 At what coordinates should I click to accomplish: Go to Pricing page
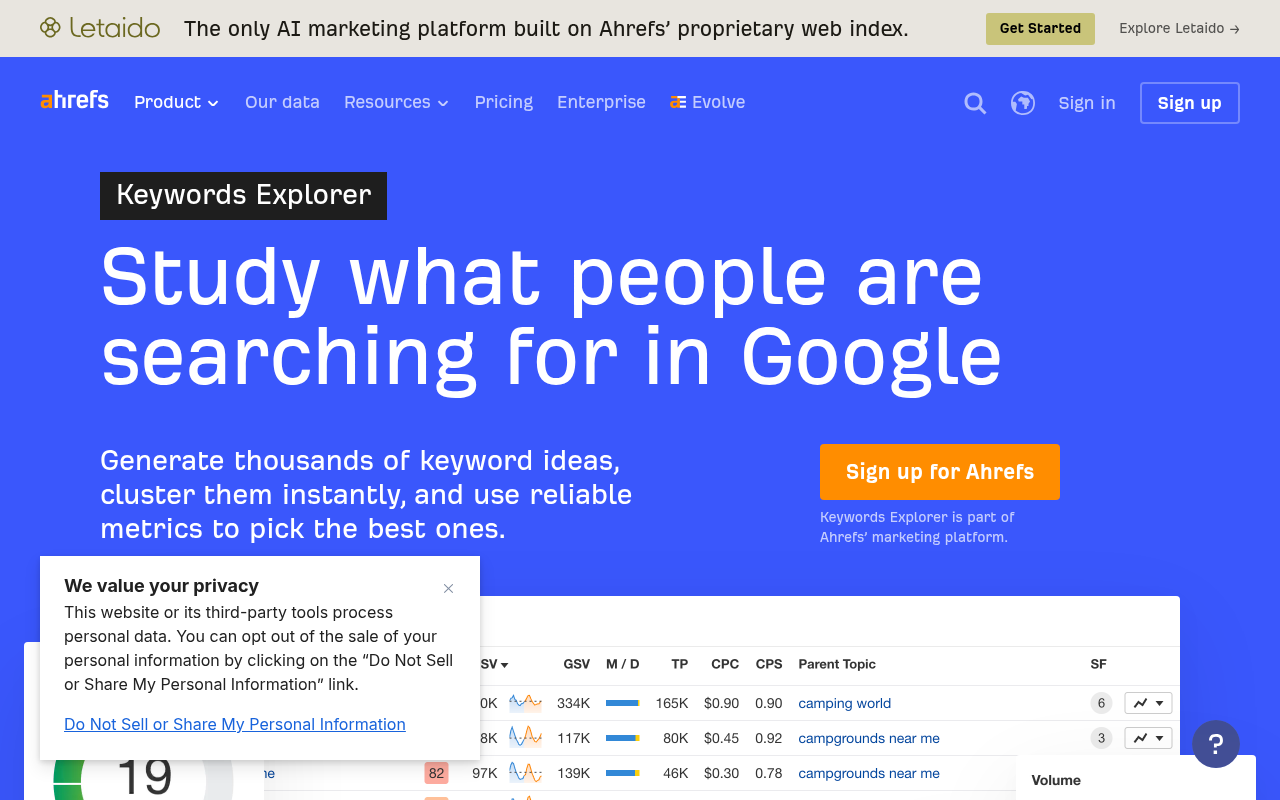click(x=504, y=102)
